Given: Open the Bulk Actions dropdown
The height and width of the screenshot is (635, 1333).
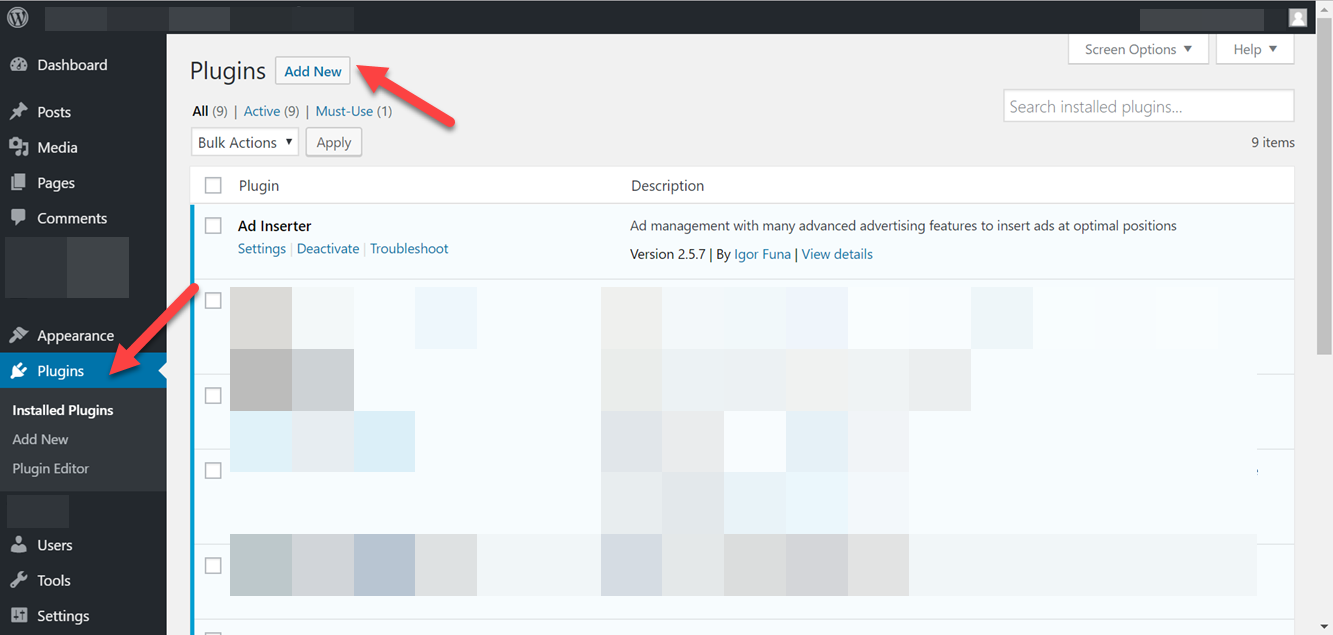Looking at the screenshot, I should (244, 141).
